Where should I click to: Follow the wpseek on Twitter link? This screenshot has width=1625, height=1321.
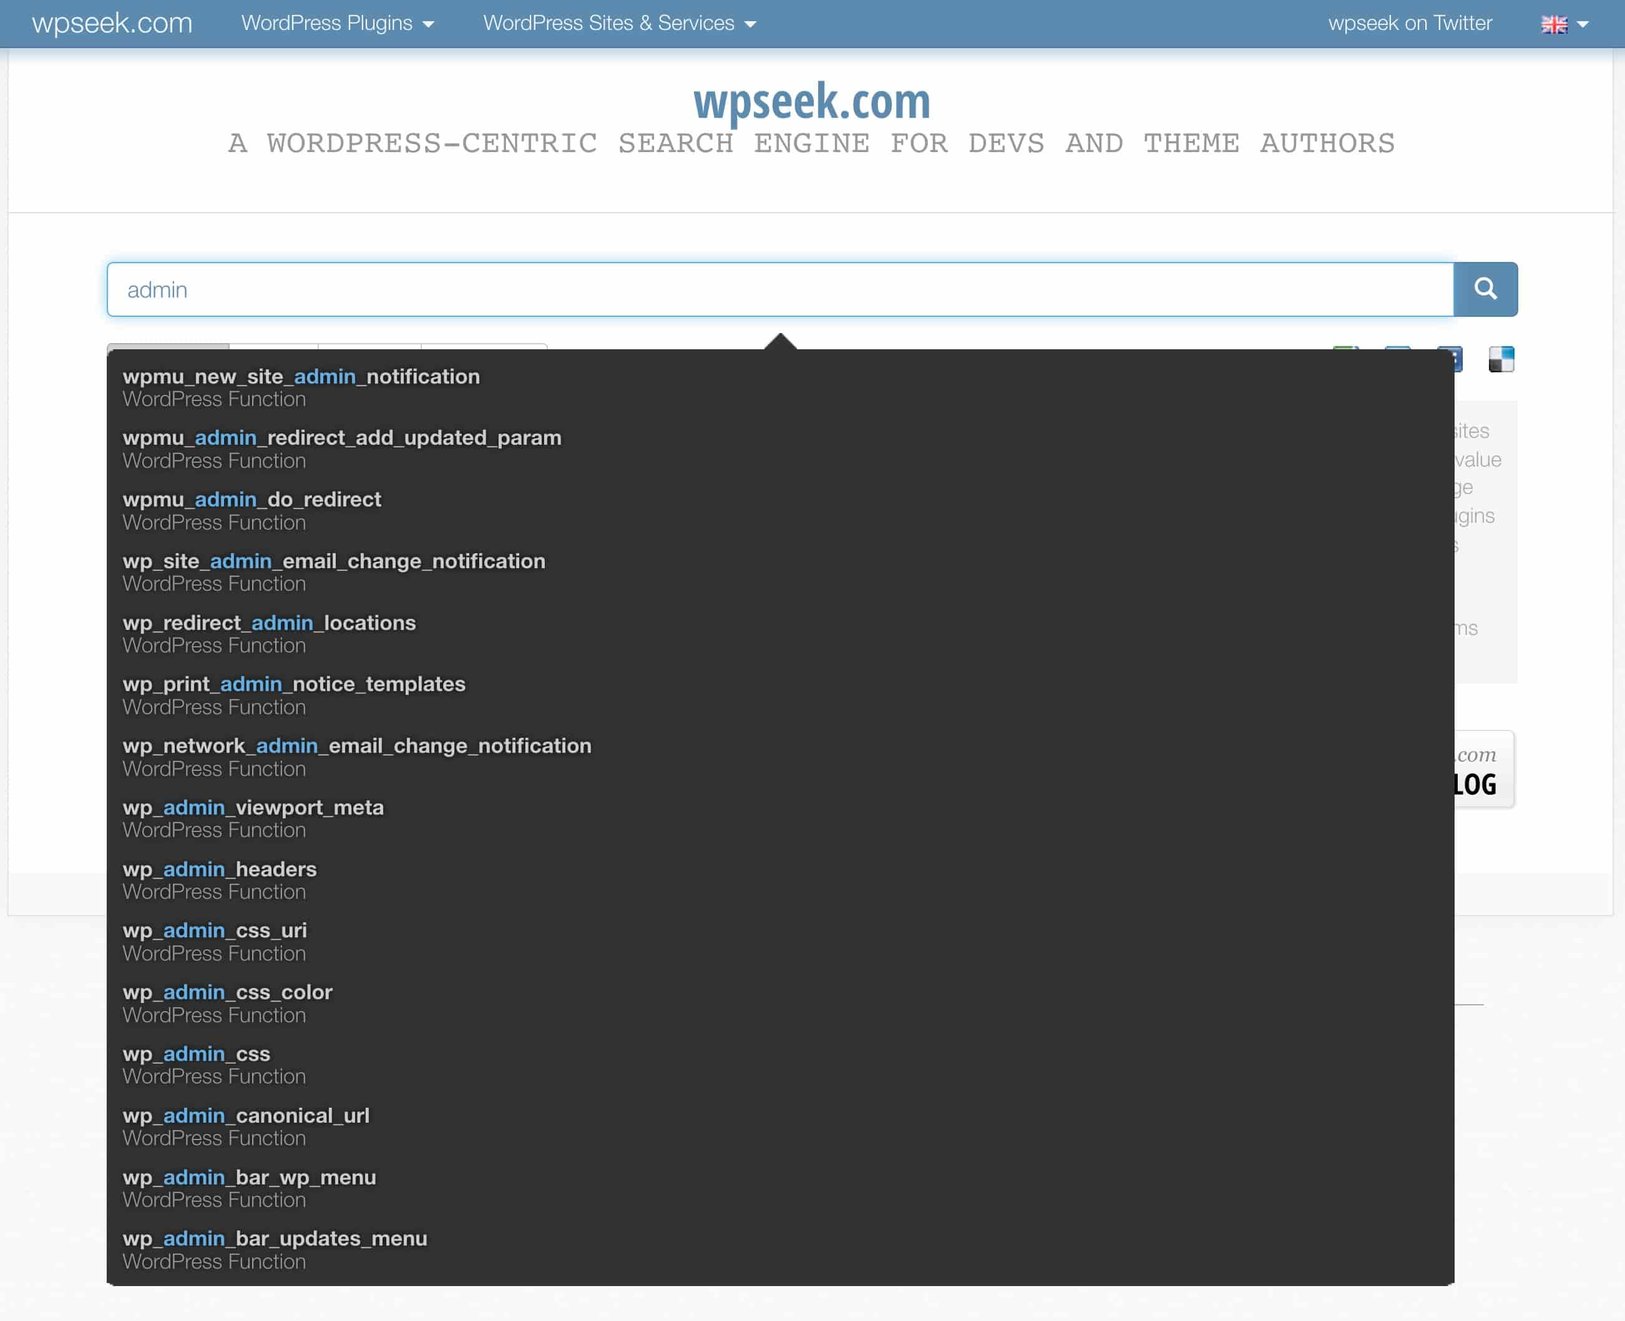(1411, 23)
